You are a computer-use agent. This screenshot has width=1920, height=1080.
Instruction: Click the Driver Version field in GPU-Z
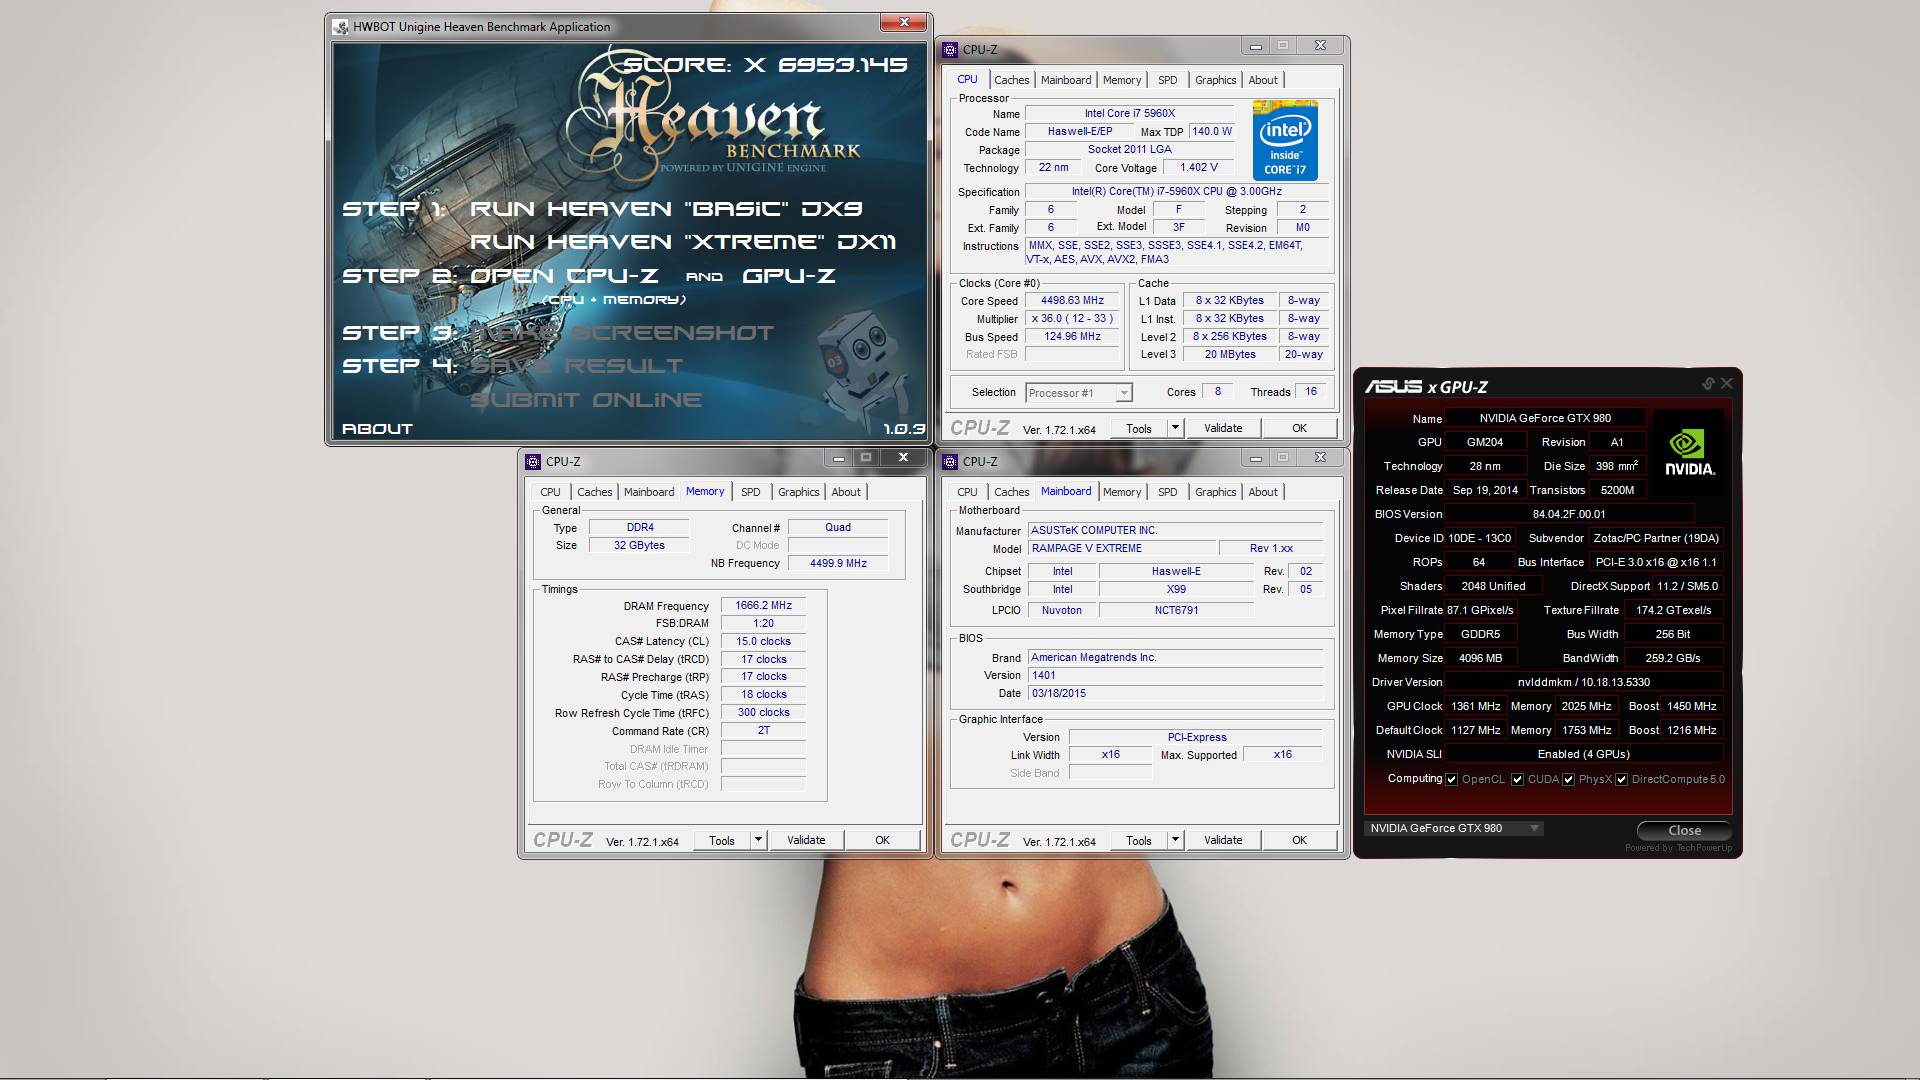click(x=1584, y=682)
